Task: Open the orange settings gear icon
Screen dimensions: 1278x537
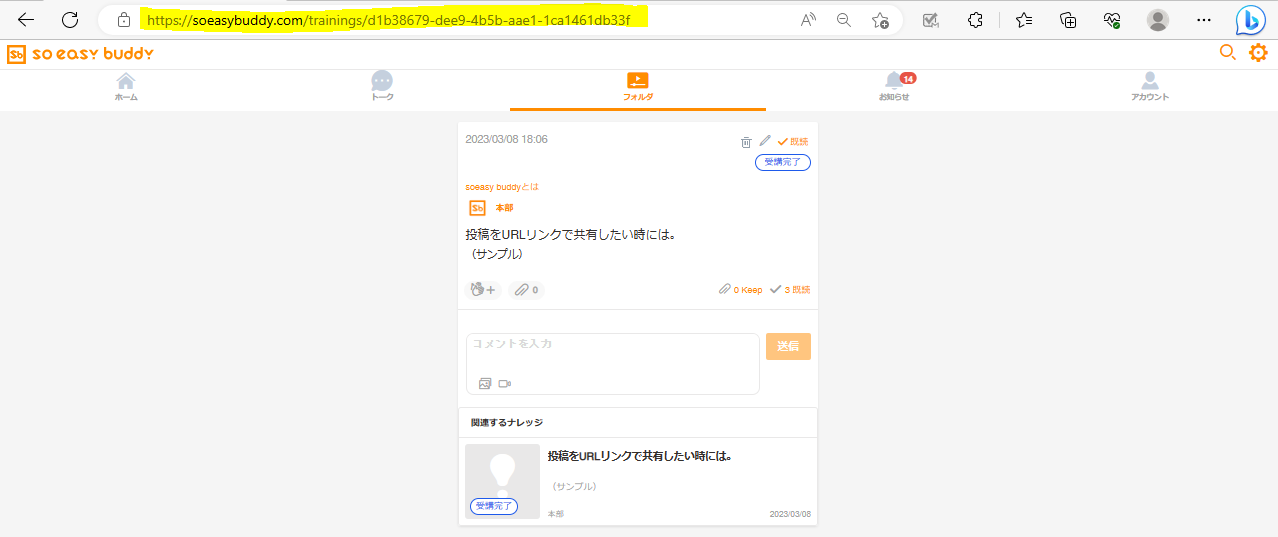Action: (x=1258, y=53)
